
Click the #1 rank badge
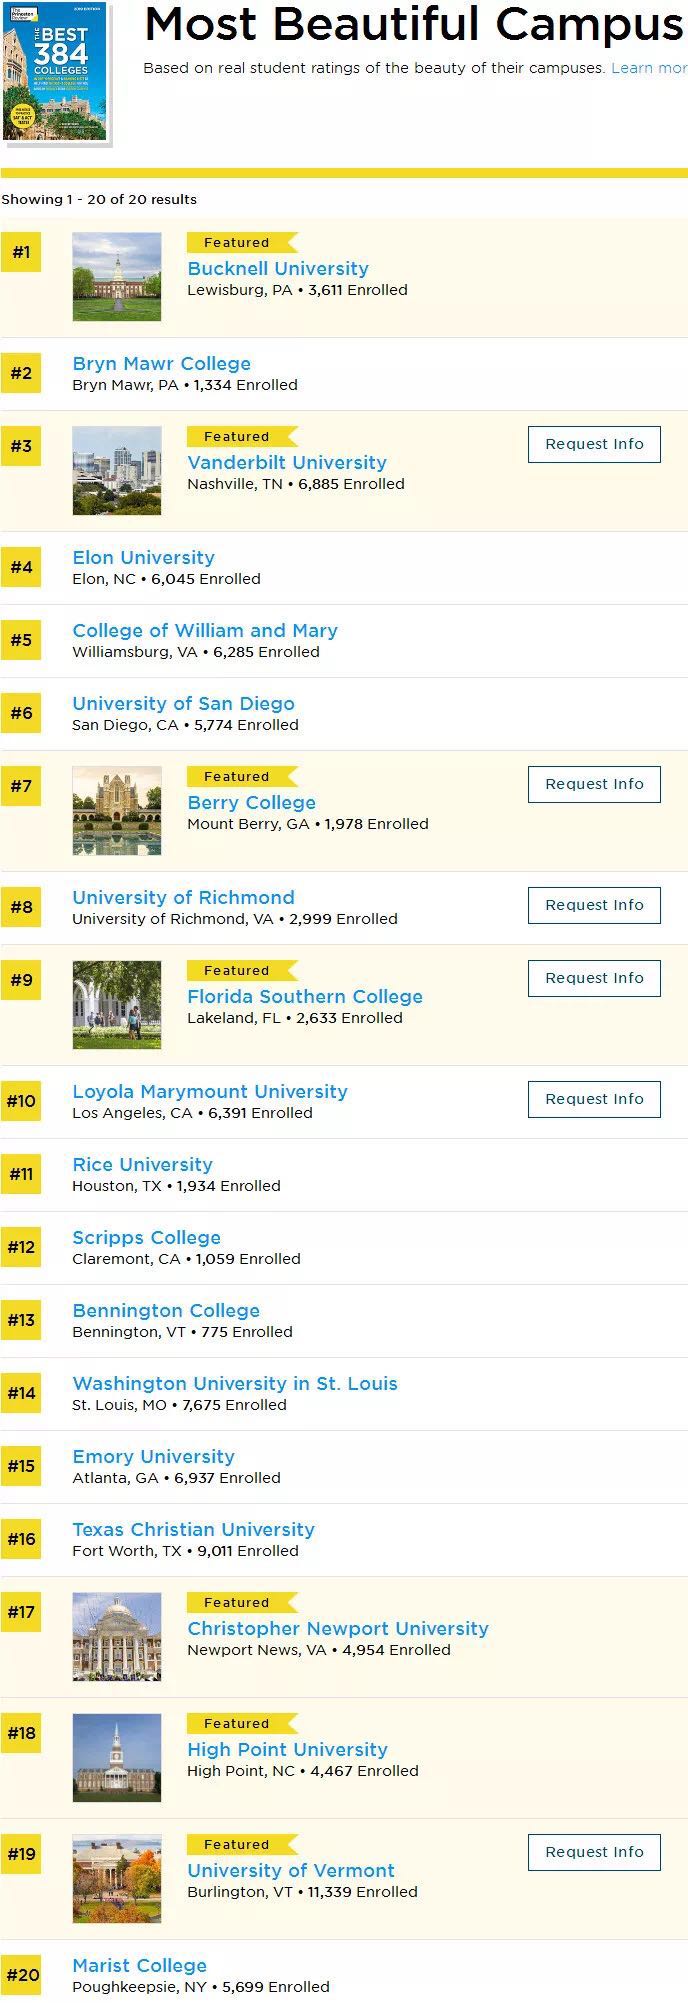(x=21, y=253)
